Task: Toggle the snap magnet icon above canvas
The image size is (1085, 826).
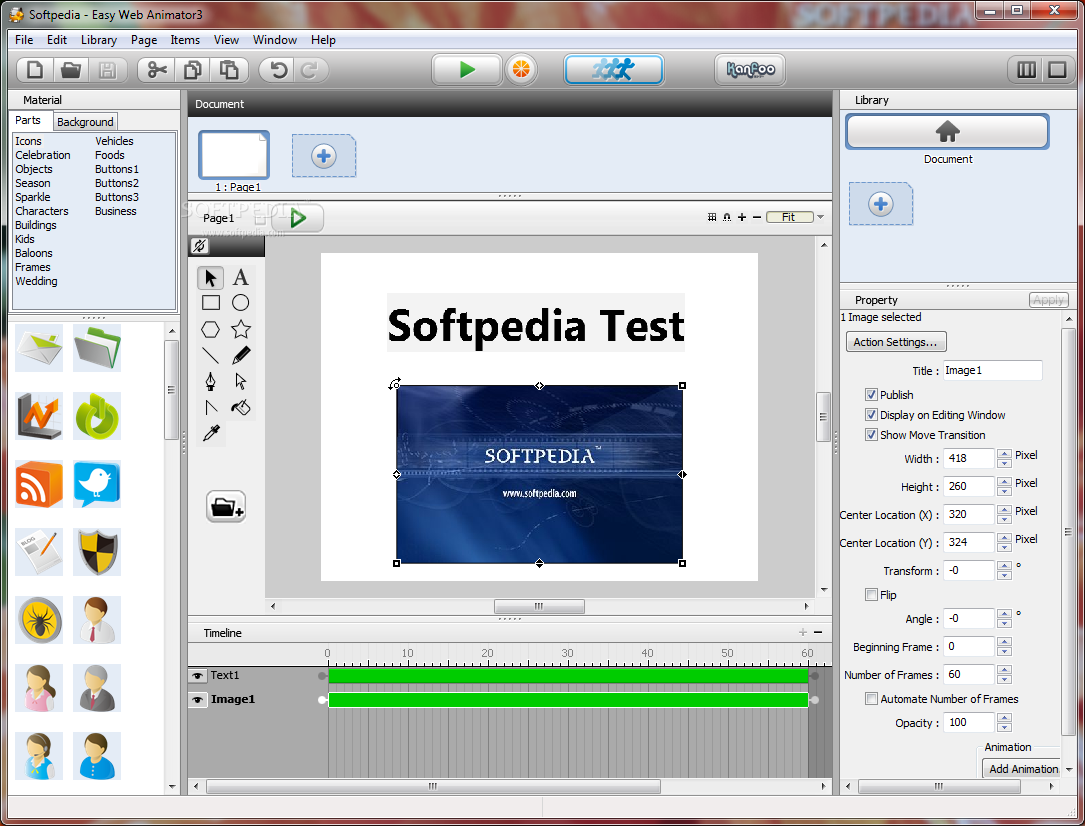Action: [x=727, y=217]
